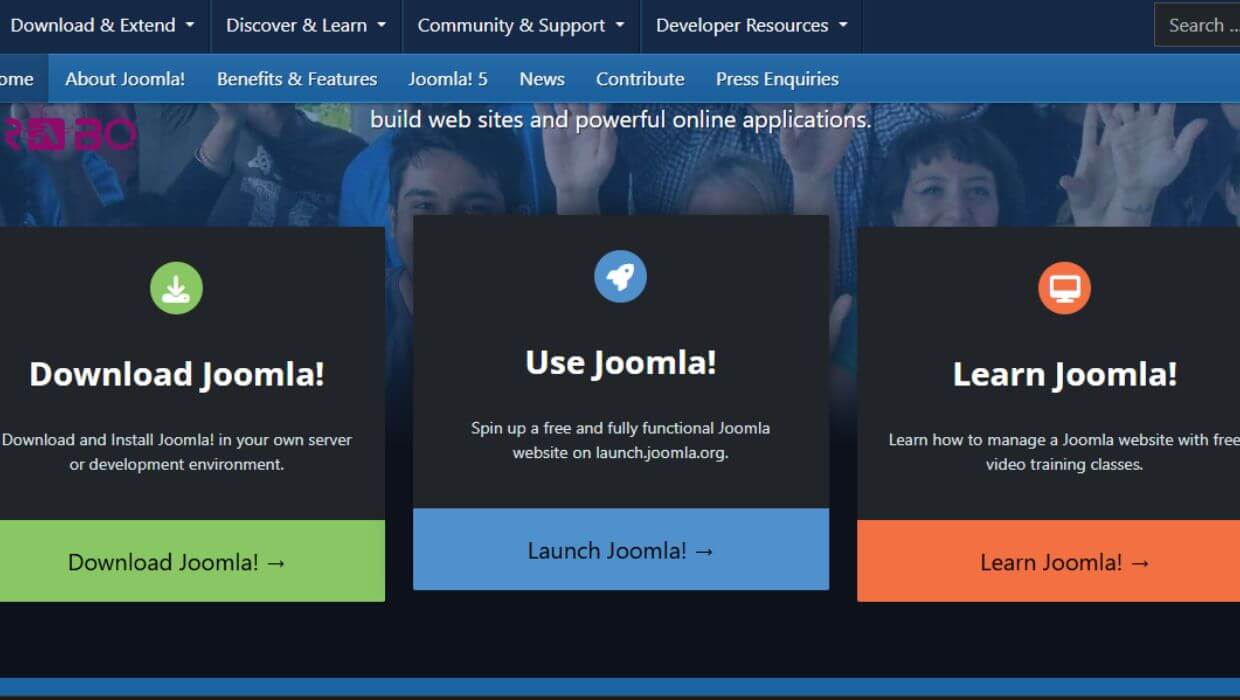Image resolution: width=1240 pixels, height=700 pixels.
Task: Select the Joomla! 5 menu item
Action: point(448,79)
